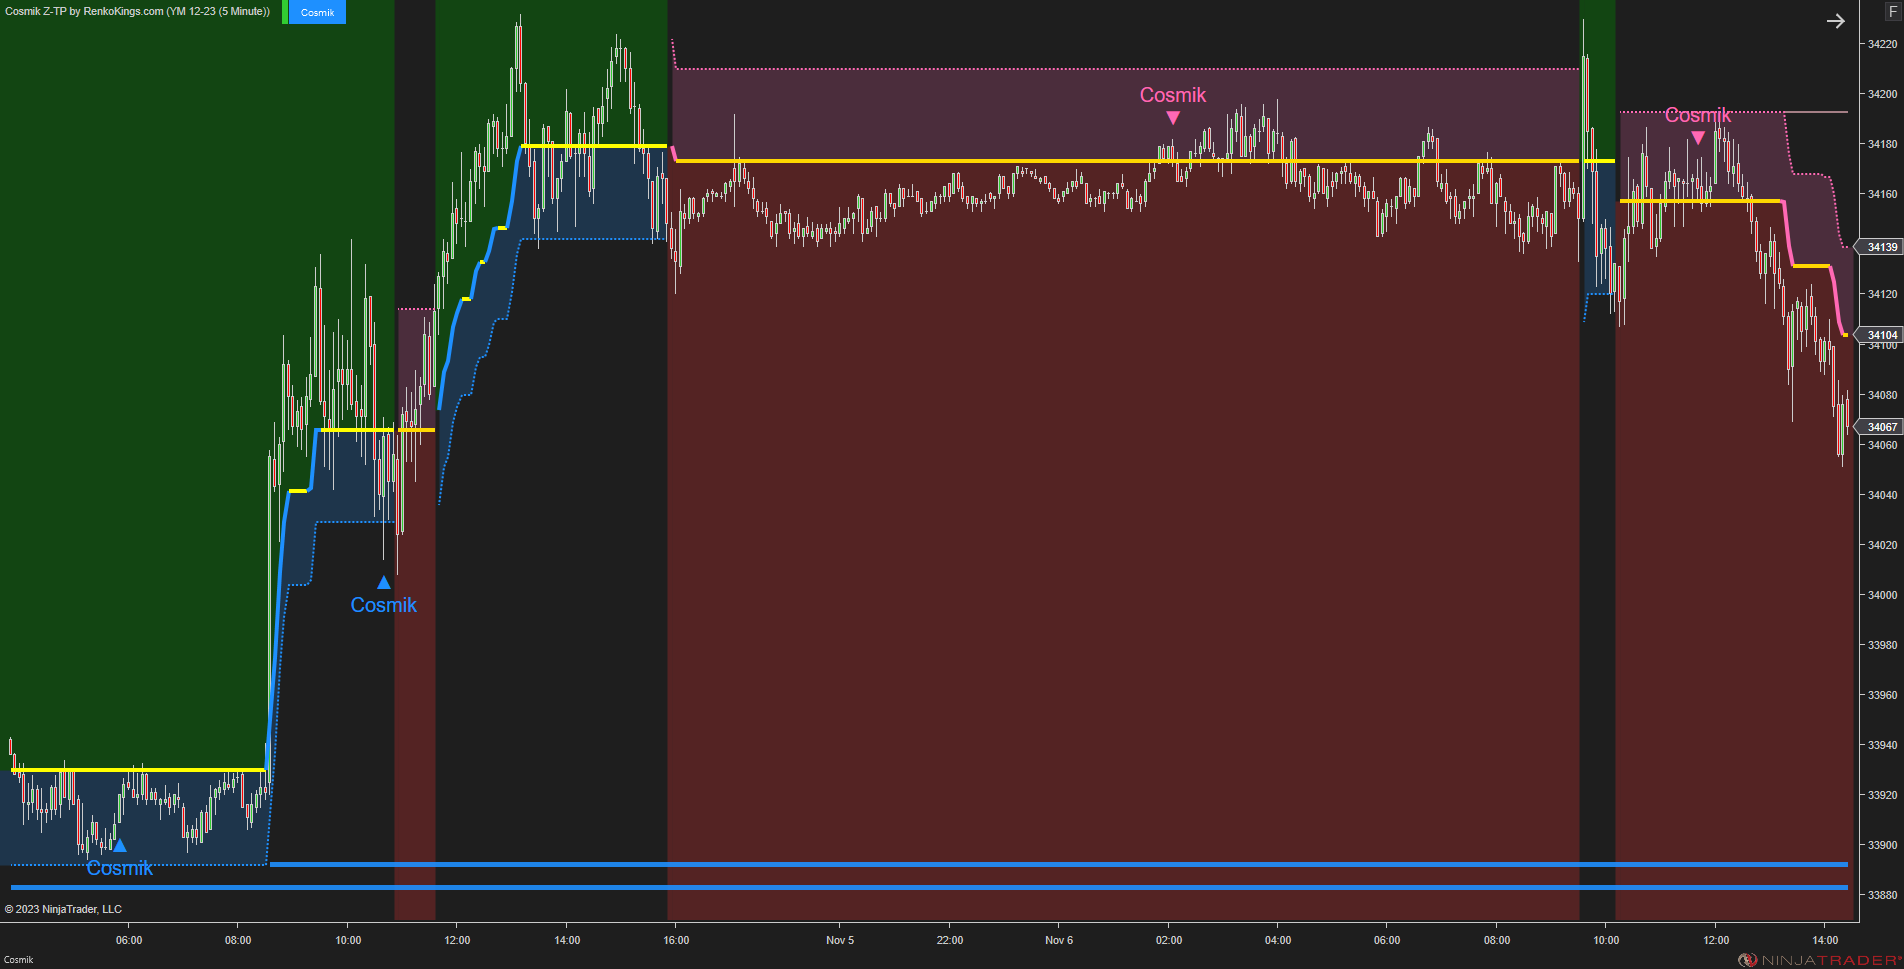Click the Nov 5 date label on the time axis

(839, 940)
